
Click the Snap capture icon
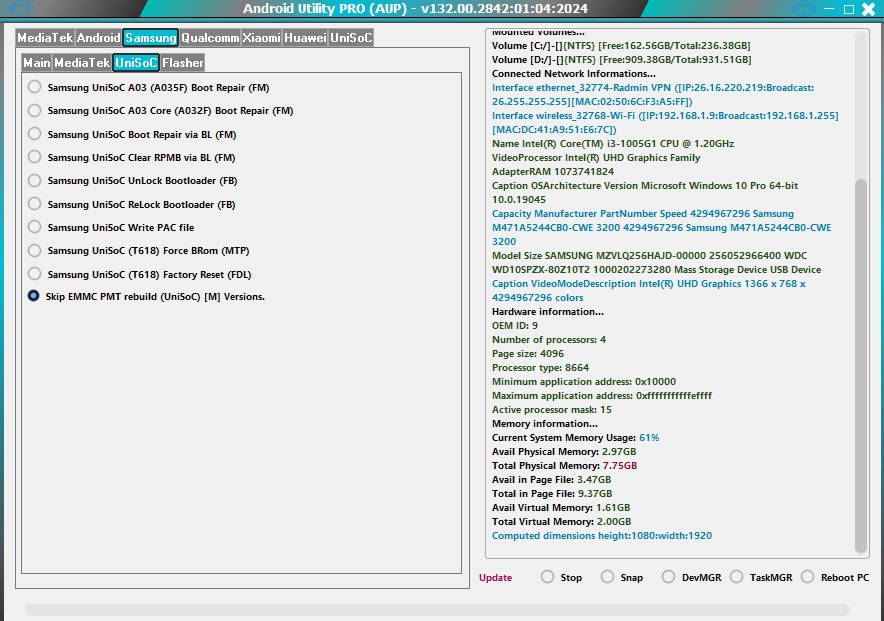point(606,577)
